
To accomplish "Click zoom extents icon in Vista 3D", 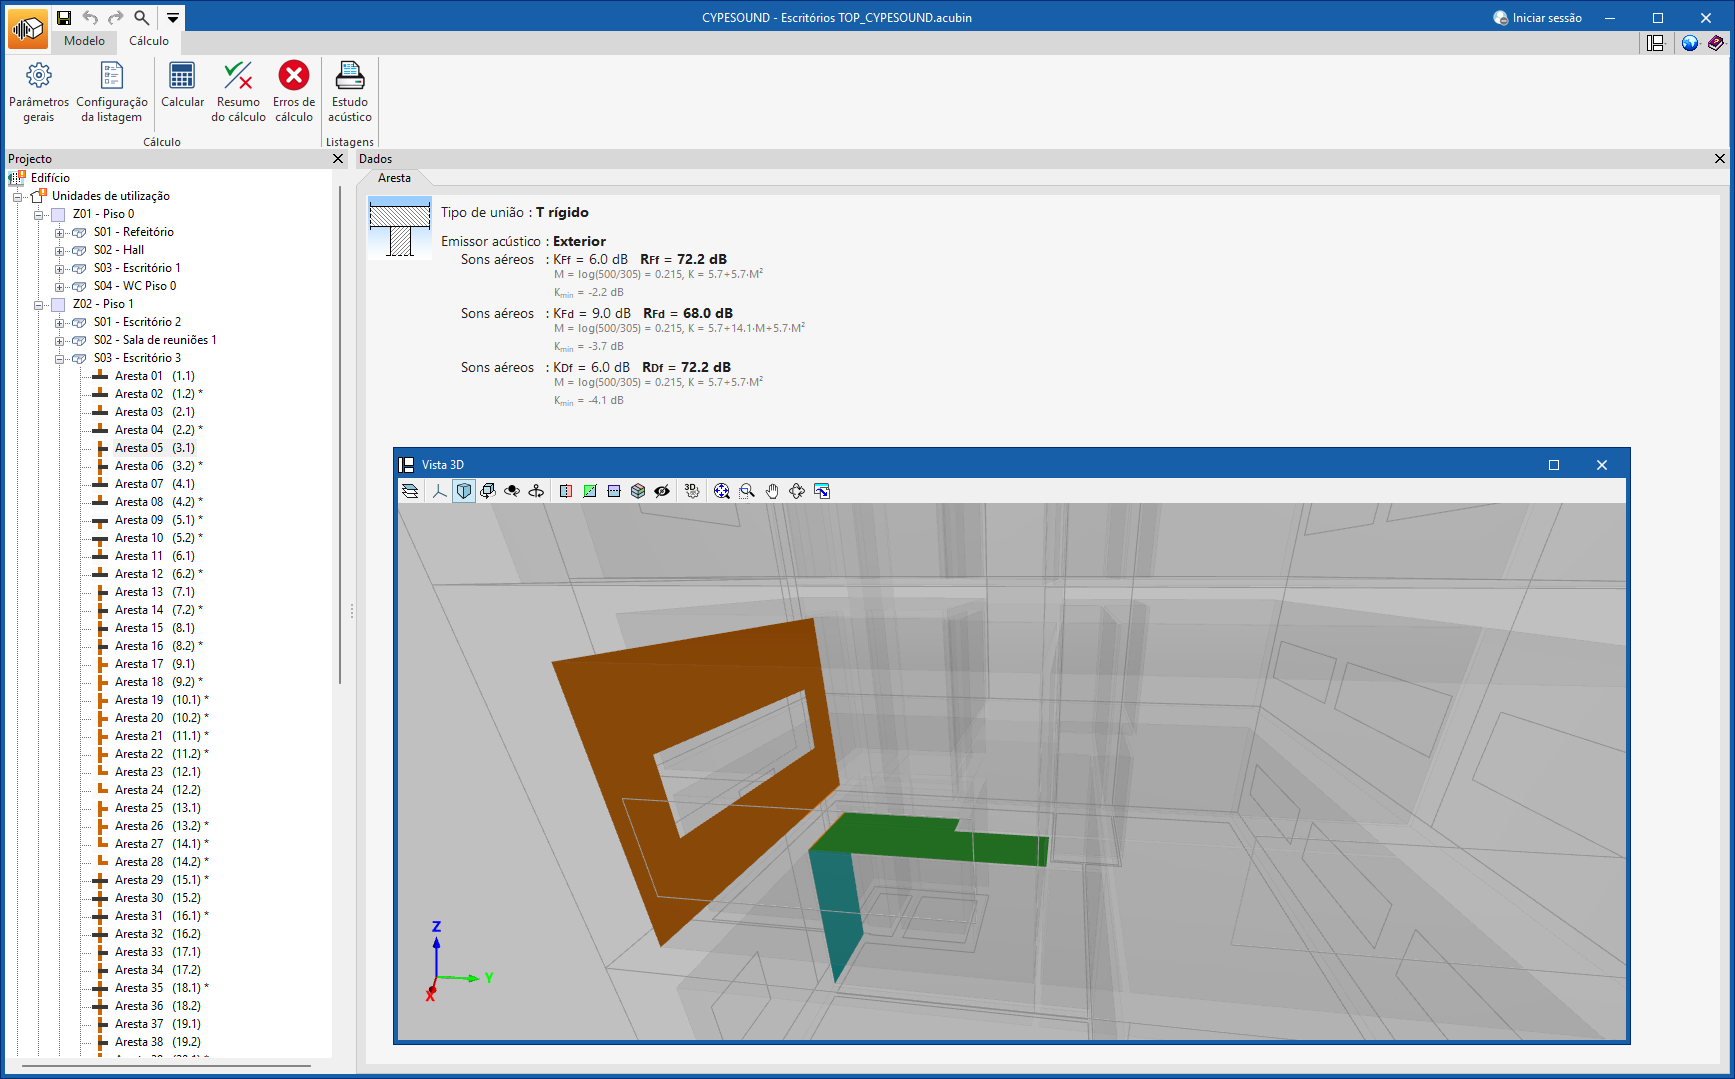I will pyautogui.click(x=722, y=491).
